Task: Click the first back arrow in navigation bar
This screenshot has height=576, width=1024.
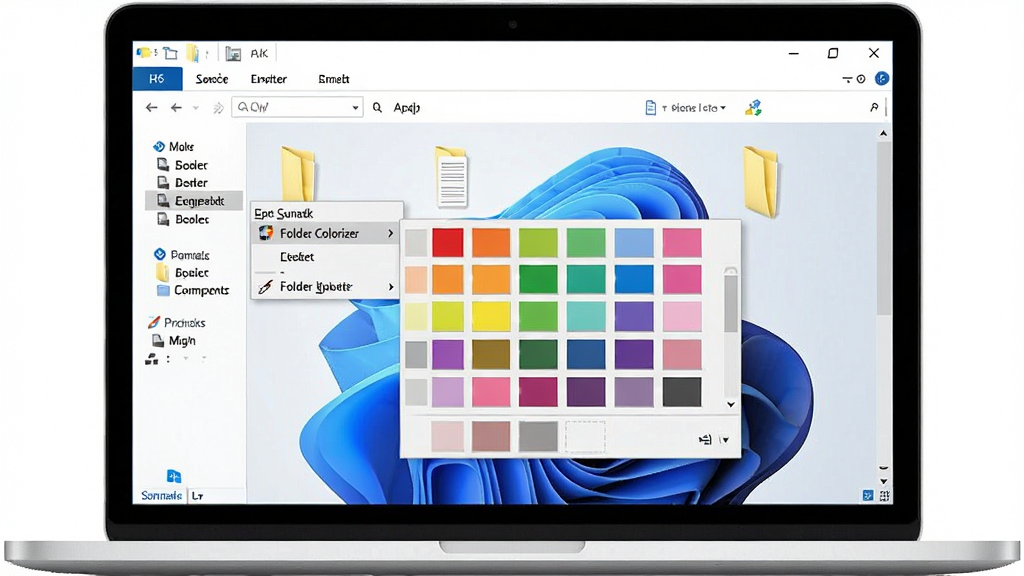Action: (x=152, y=107)
